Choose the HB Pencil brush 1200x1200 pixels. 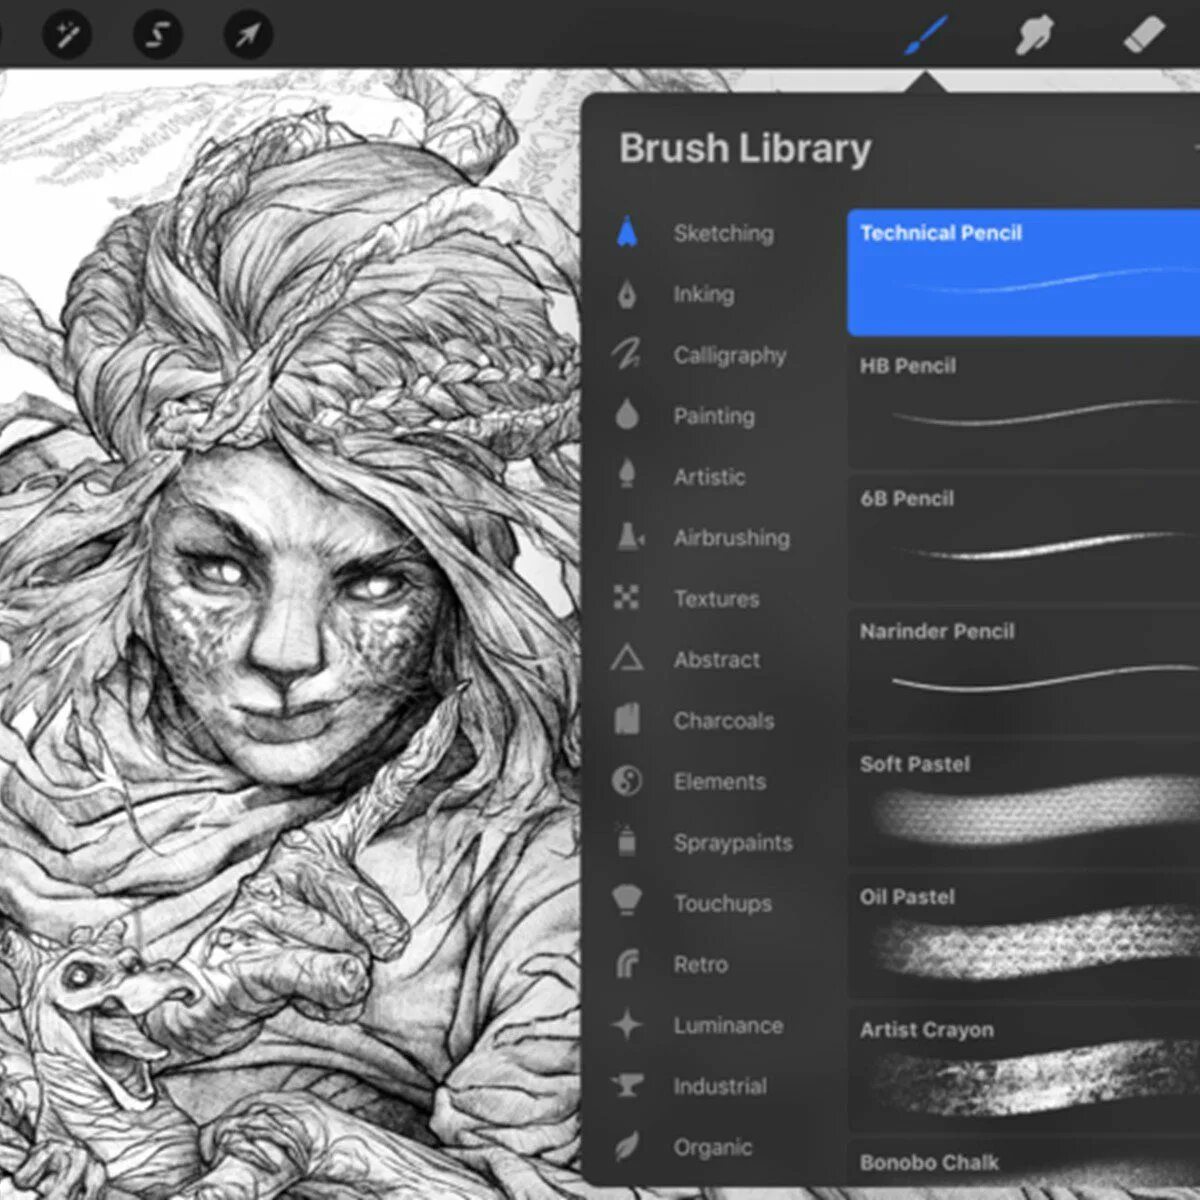click(1023, 405)
